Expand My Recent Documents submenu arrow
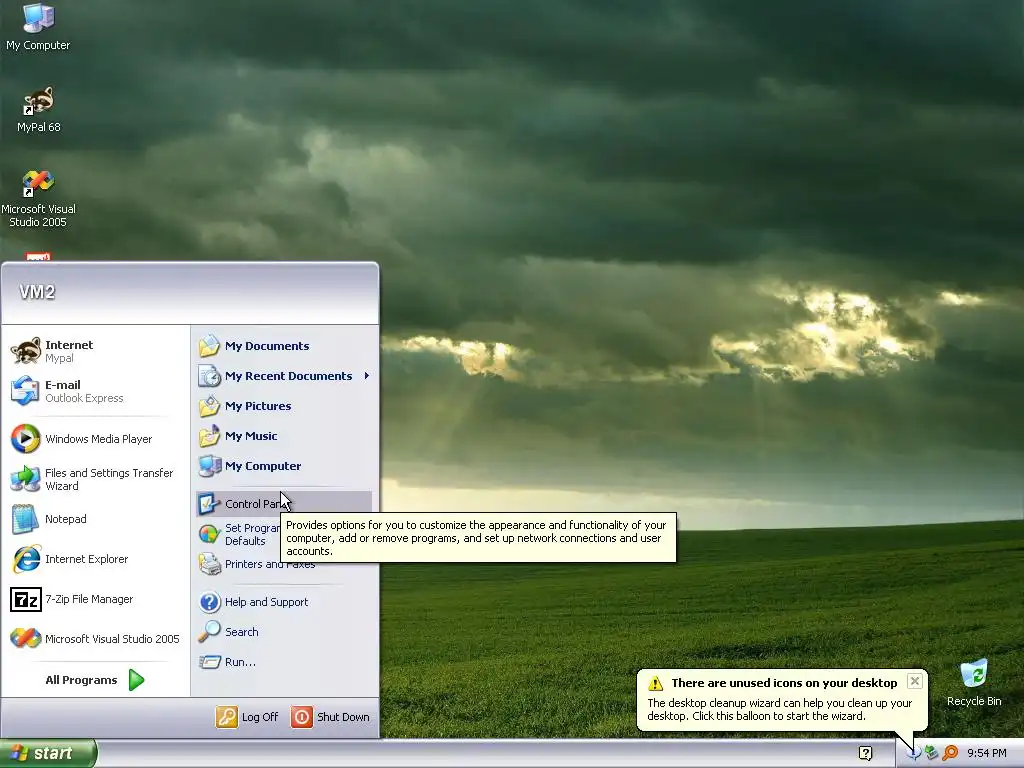1024x768 pixels. point(366,376)
